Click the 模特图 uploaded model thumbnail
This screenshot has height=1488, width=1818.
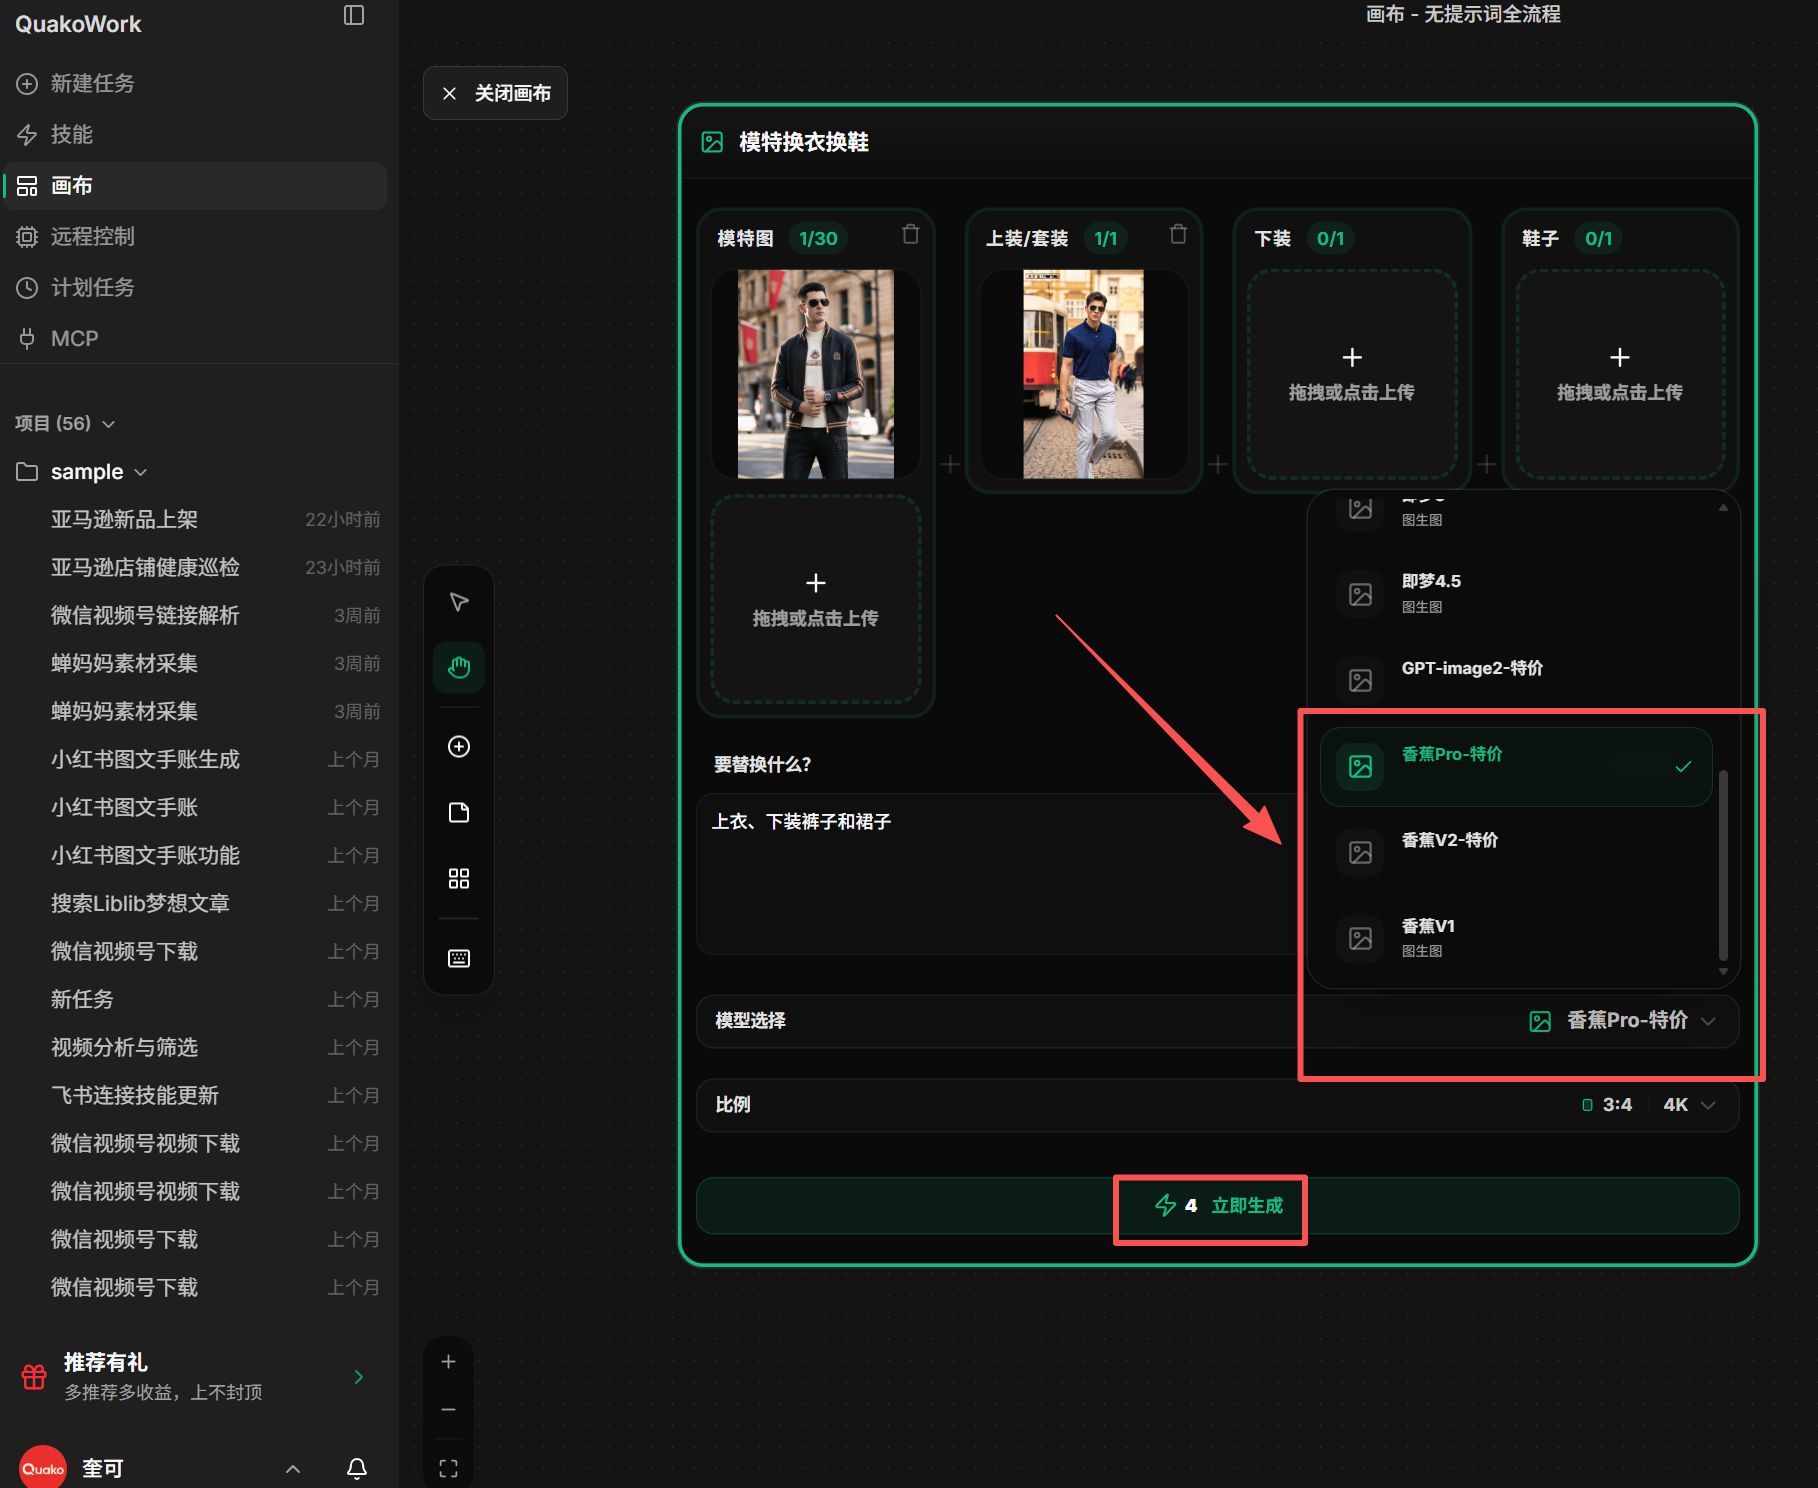[x=816, y=374]
